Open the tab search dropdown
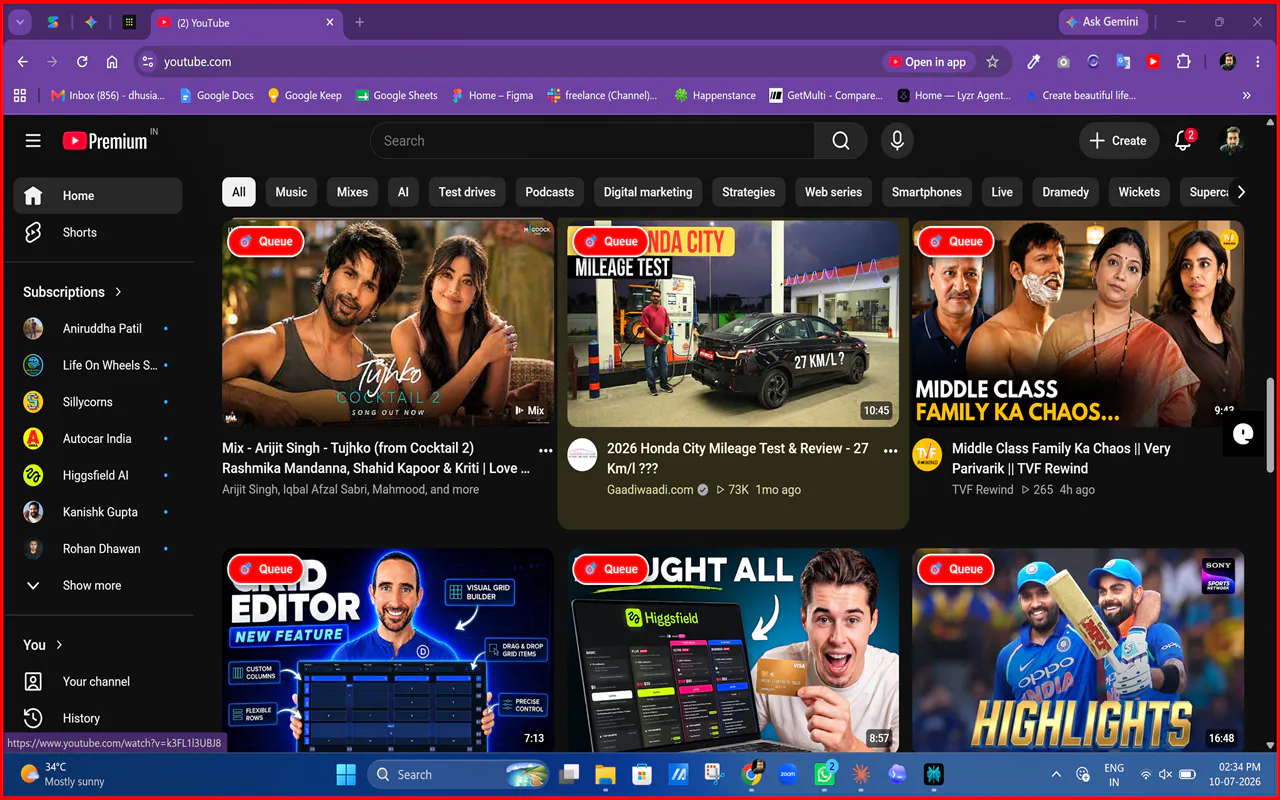 19,22
